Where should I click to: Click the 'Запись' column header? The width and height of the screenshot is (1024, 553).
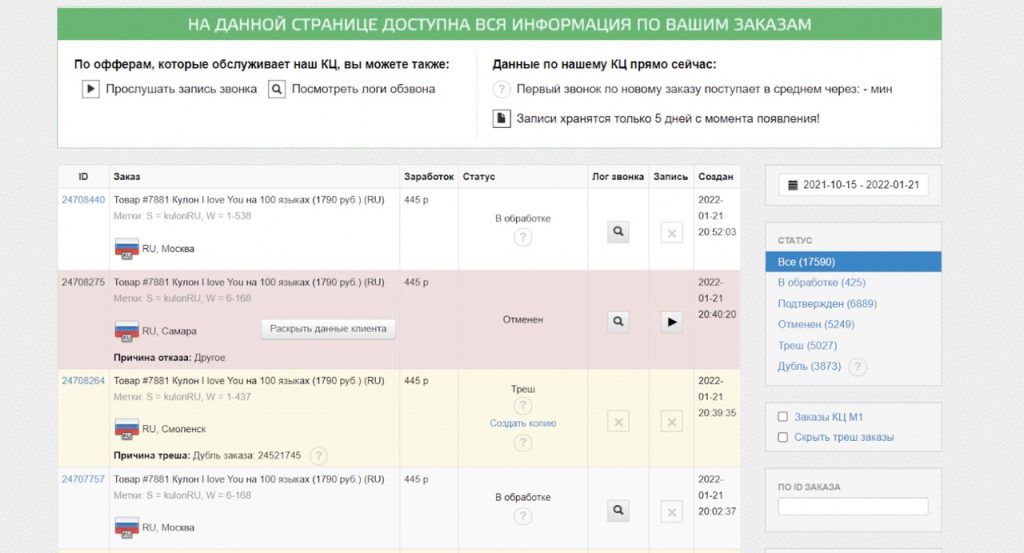click(x=671, y=177)
